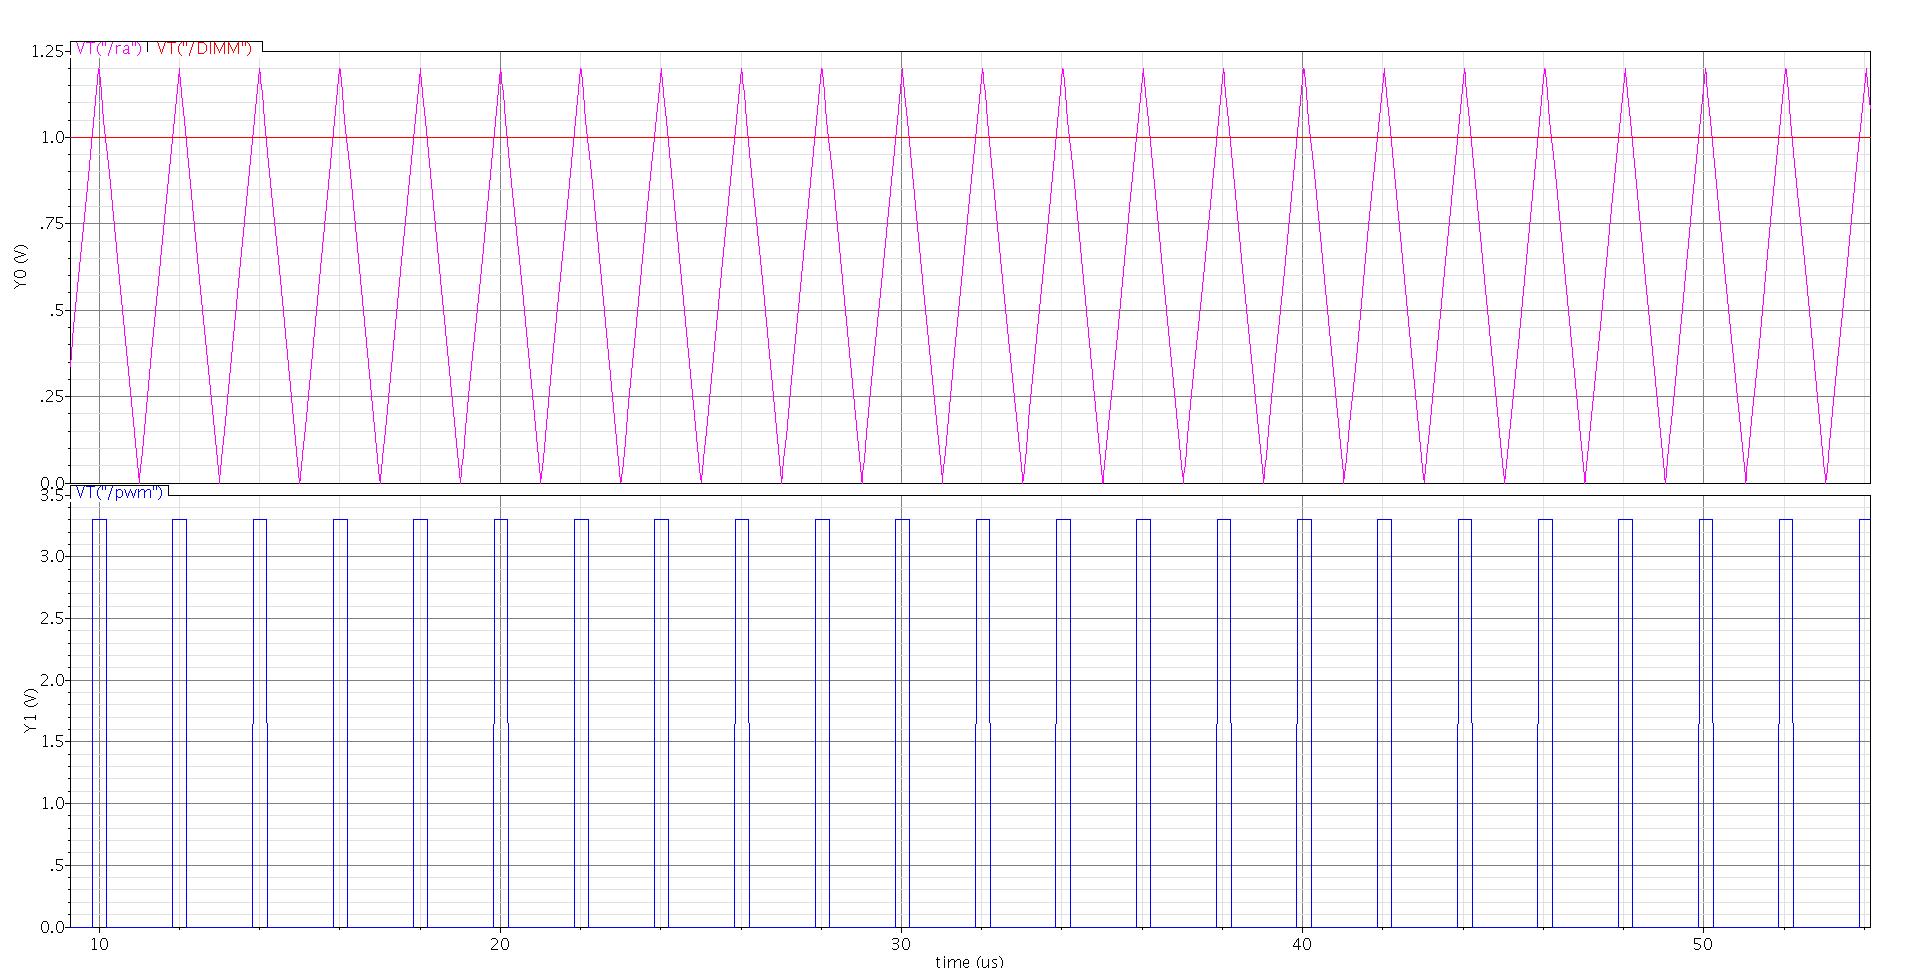The image size is (1920, 978).
Task: Click the .75 tick on Y0 axis
Action: click(53, 224)
